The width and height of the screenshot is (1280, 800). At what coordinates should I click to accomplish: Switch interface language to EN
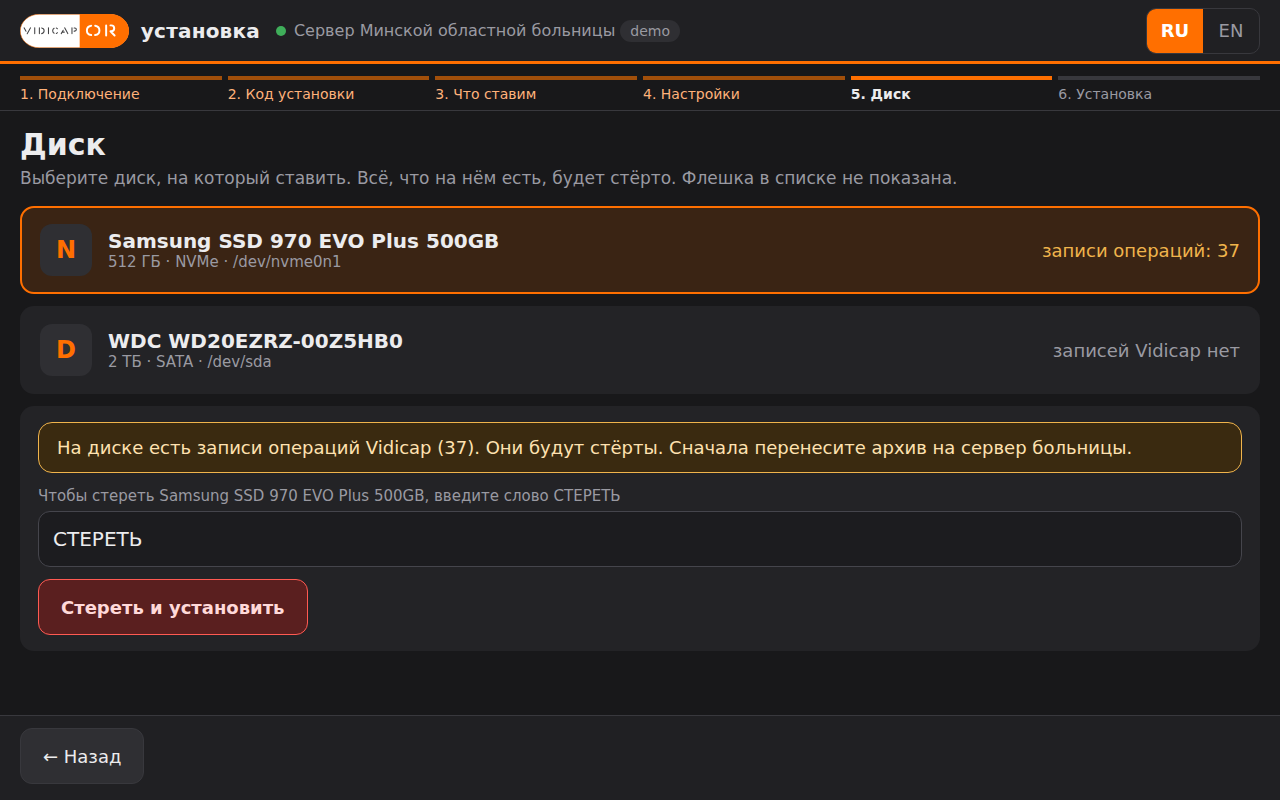pos(1231,31)
